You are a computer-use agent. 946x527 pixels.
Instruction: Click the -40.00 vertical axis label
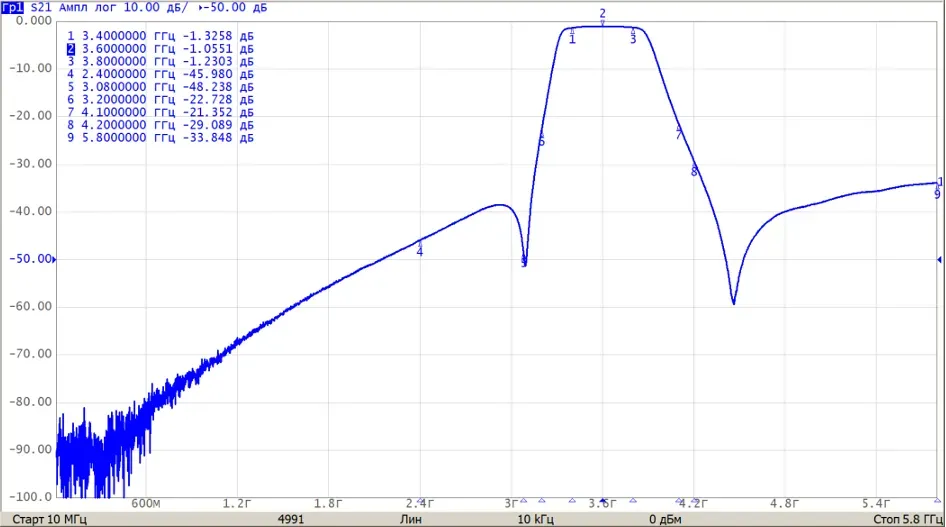(x=30, y=211)
